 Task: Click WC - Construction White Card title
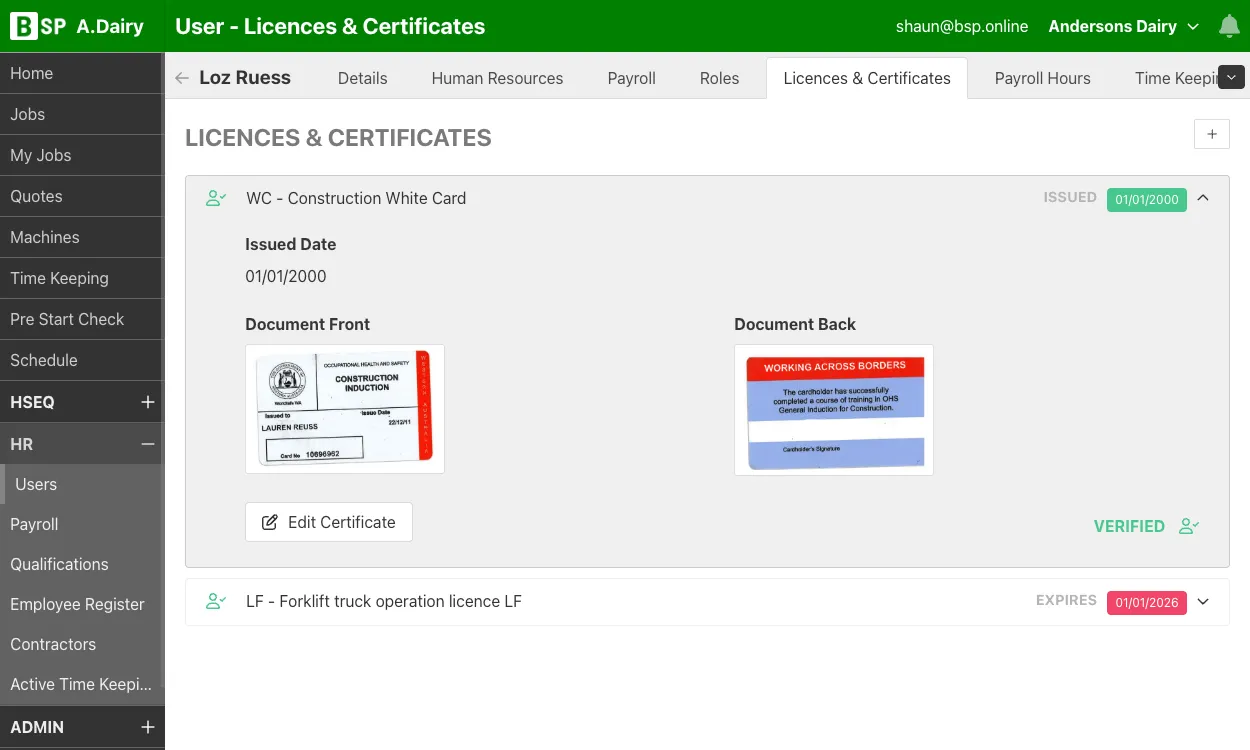356,198
